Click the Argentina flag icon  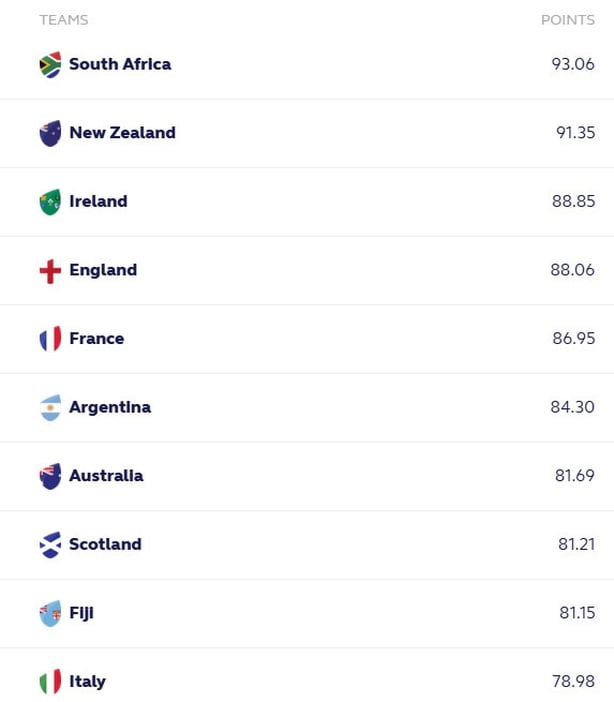tap(50, 408)
